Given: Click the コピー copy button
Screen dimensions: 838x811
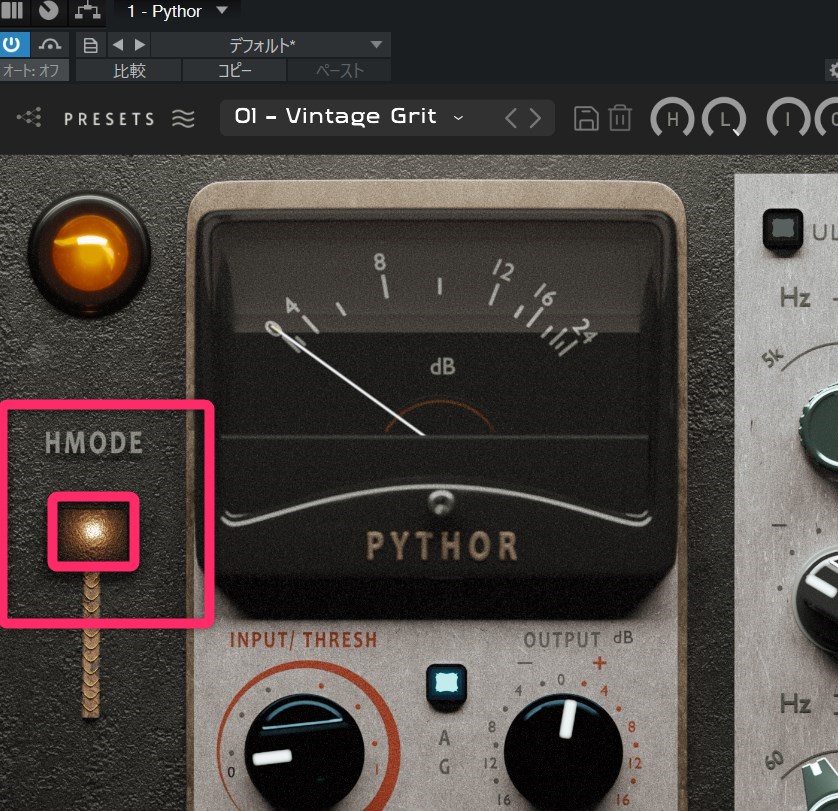Looking at the screenshot, I should (x=235, y=71).
